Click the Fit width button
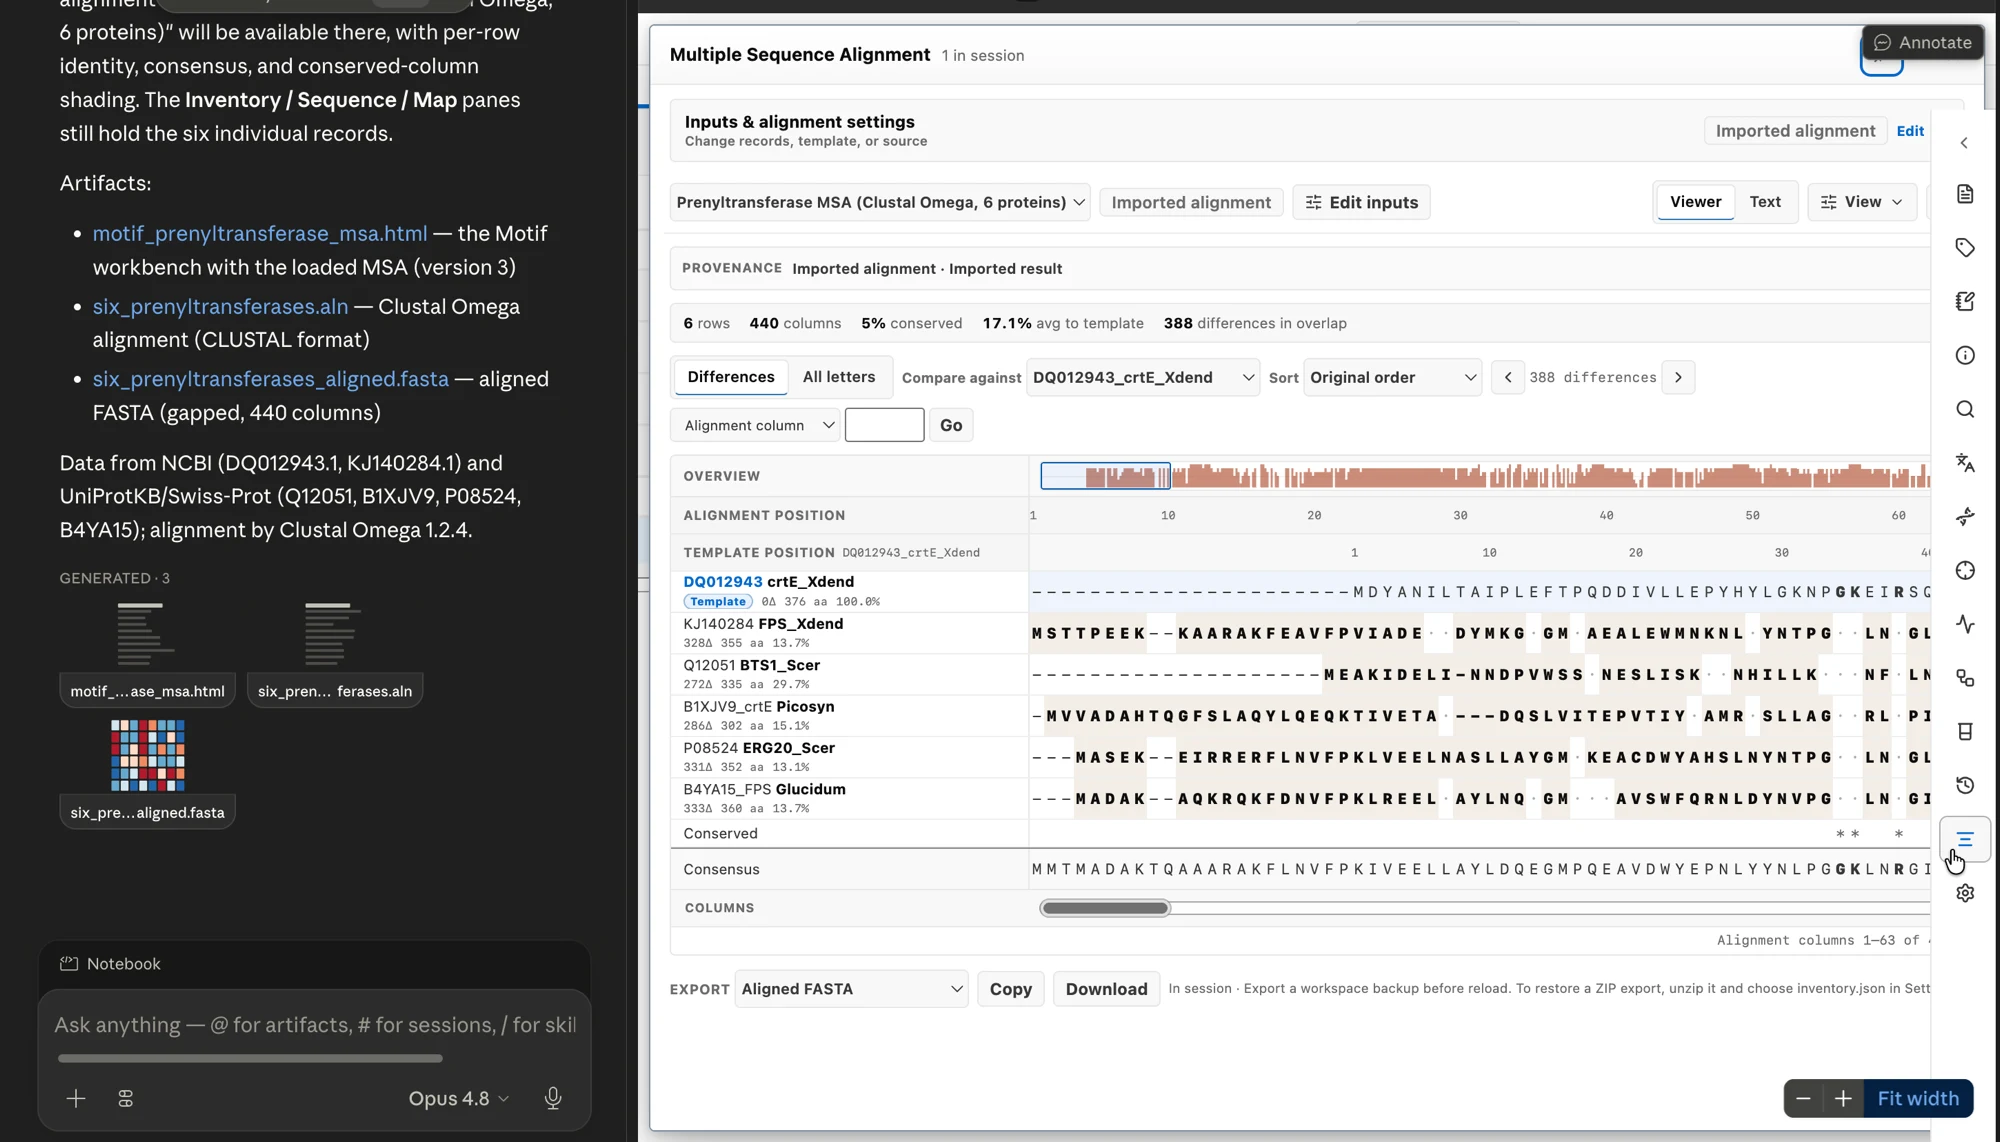 point(1918,1099)
